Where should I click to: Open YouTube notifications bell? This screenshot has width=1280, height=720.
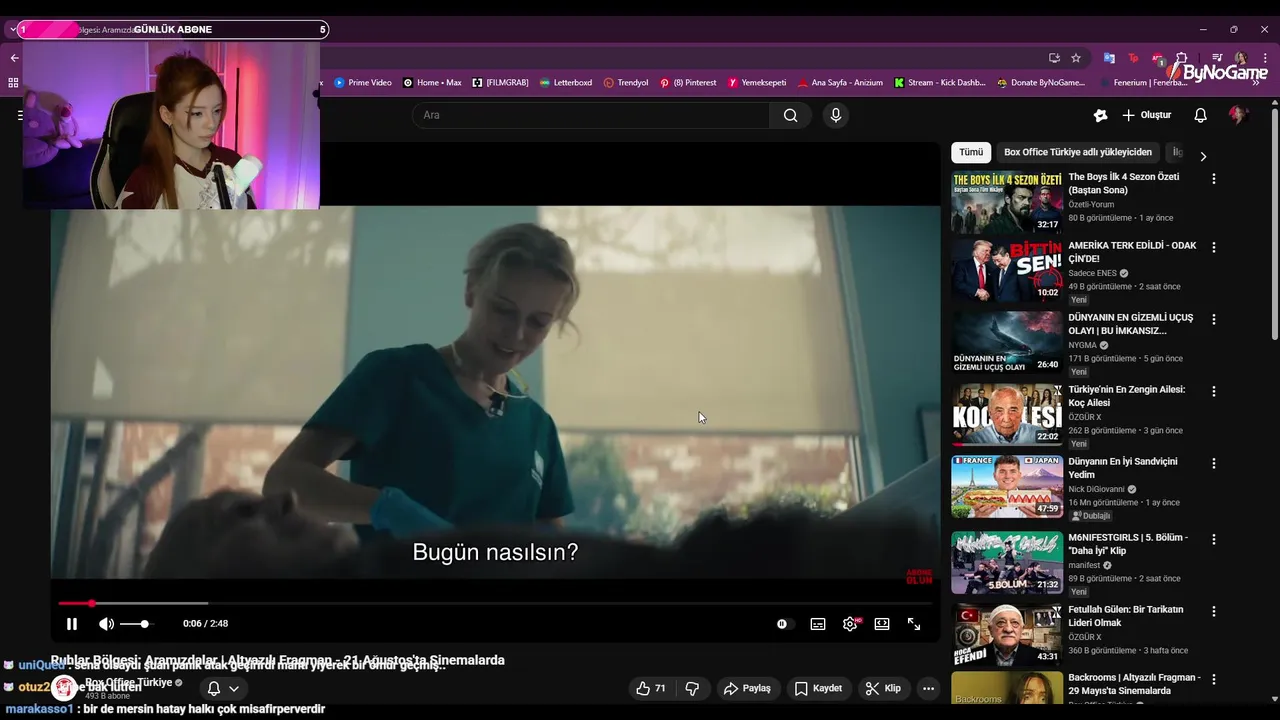[1201, 115]
